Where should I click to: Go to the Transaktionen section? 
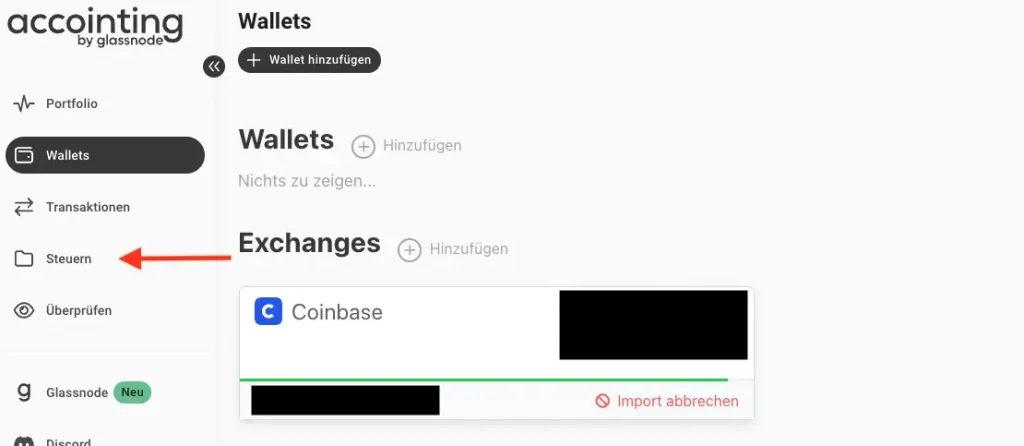[x=88, y=207]
